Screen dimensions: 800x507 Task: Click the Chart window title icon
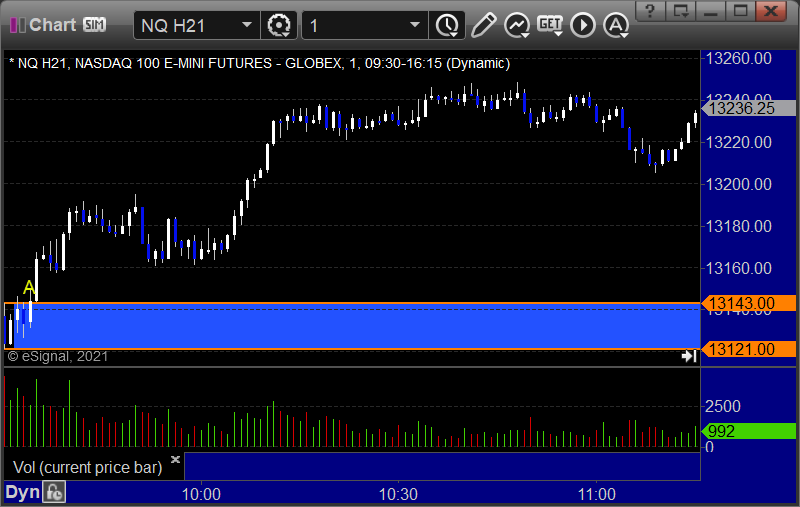pos(17,24)
